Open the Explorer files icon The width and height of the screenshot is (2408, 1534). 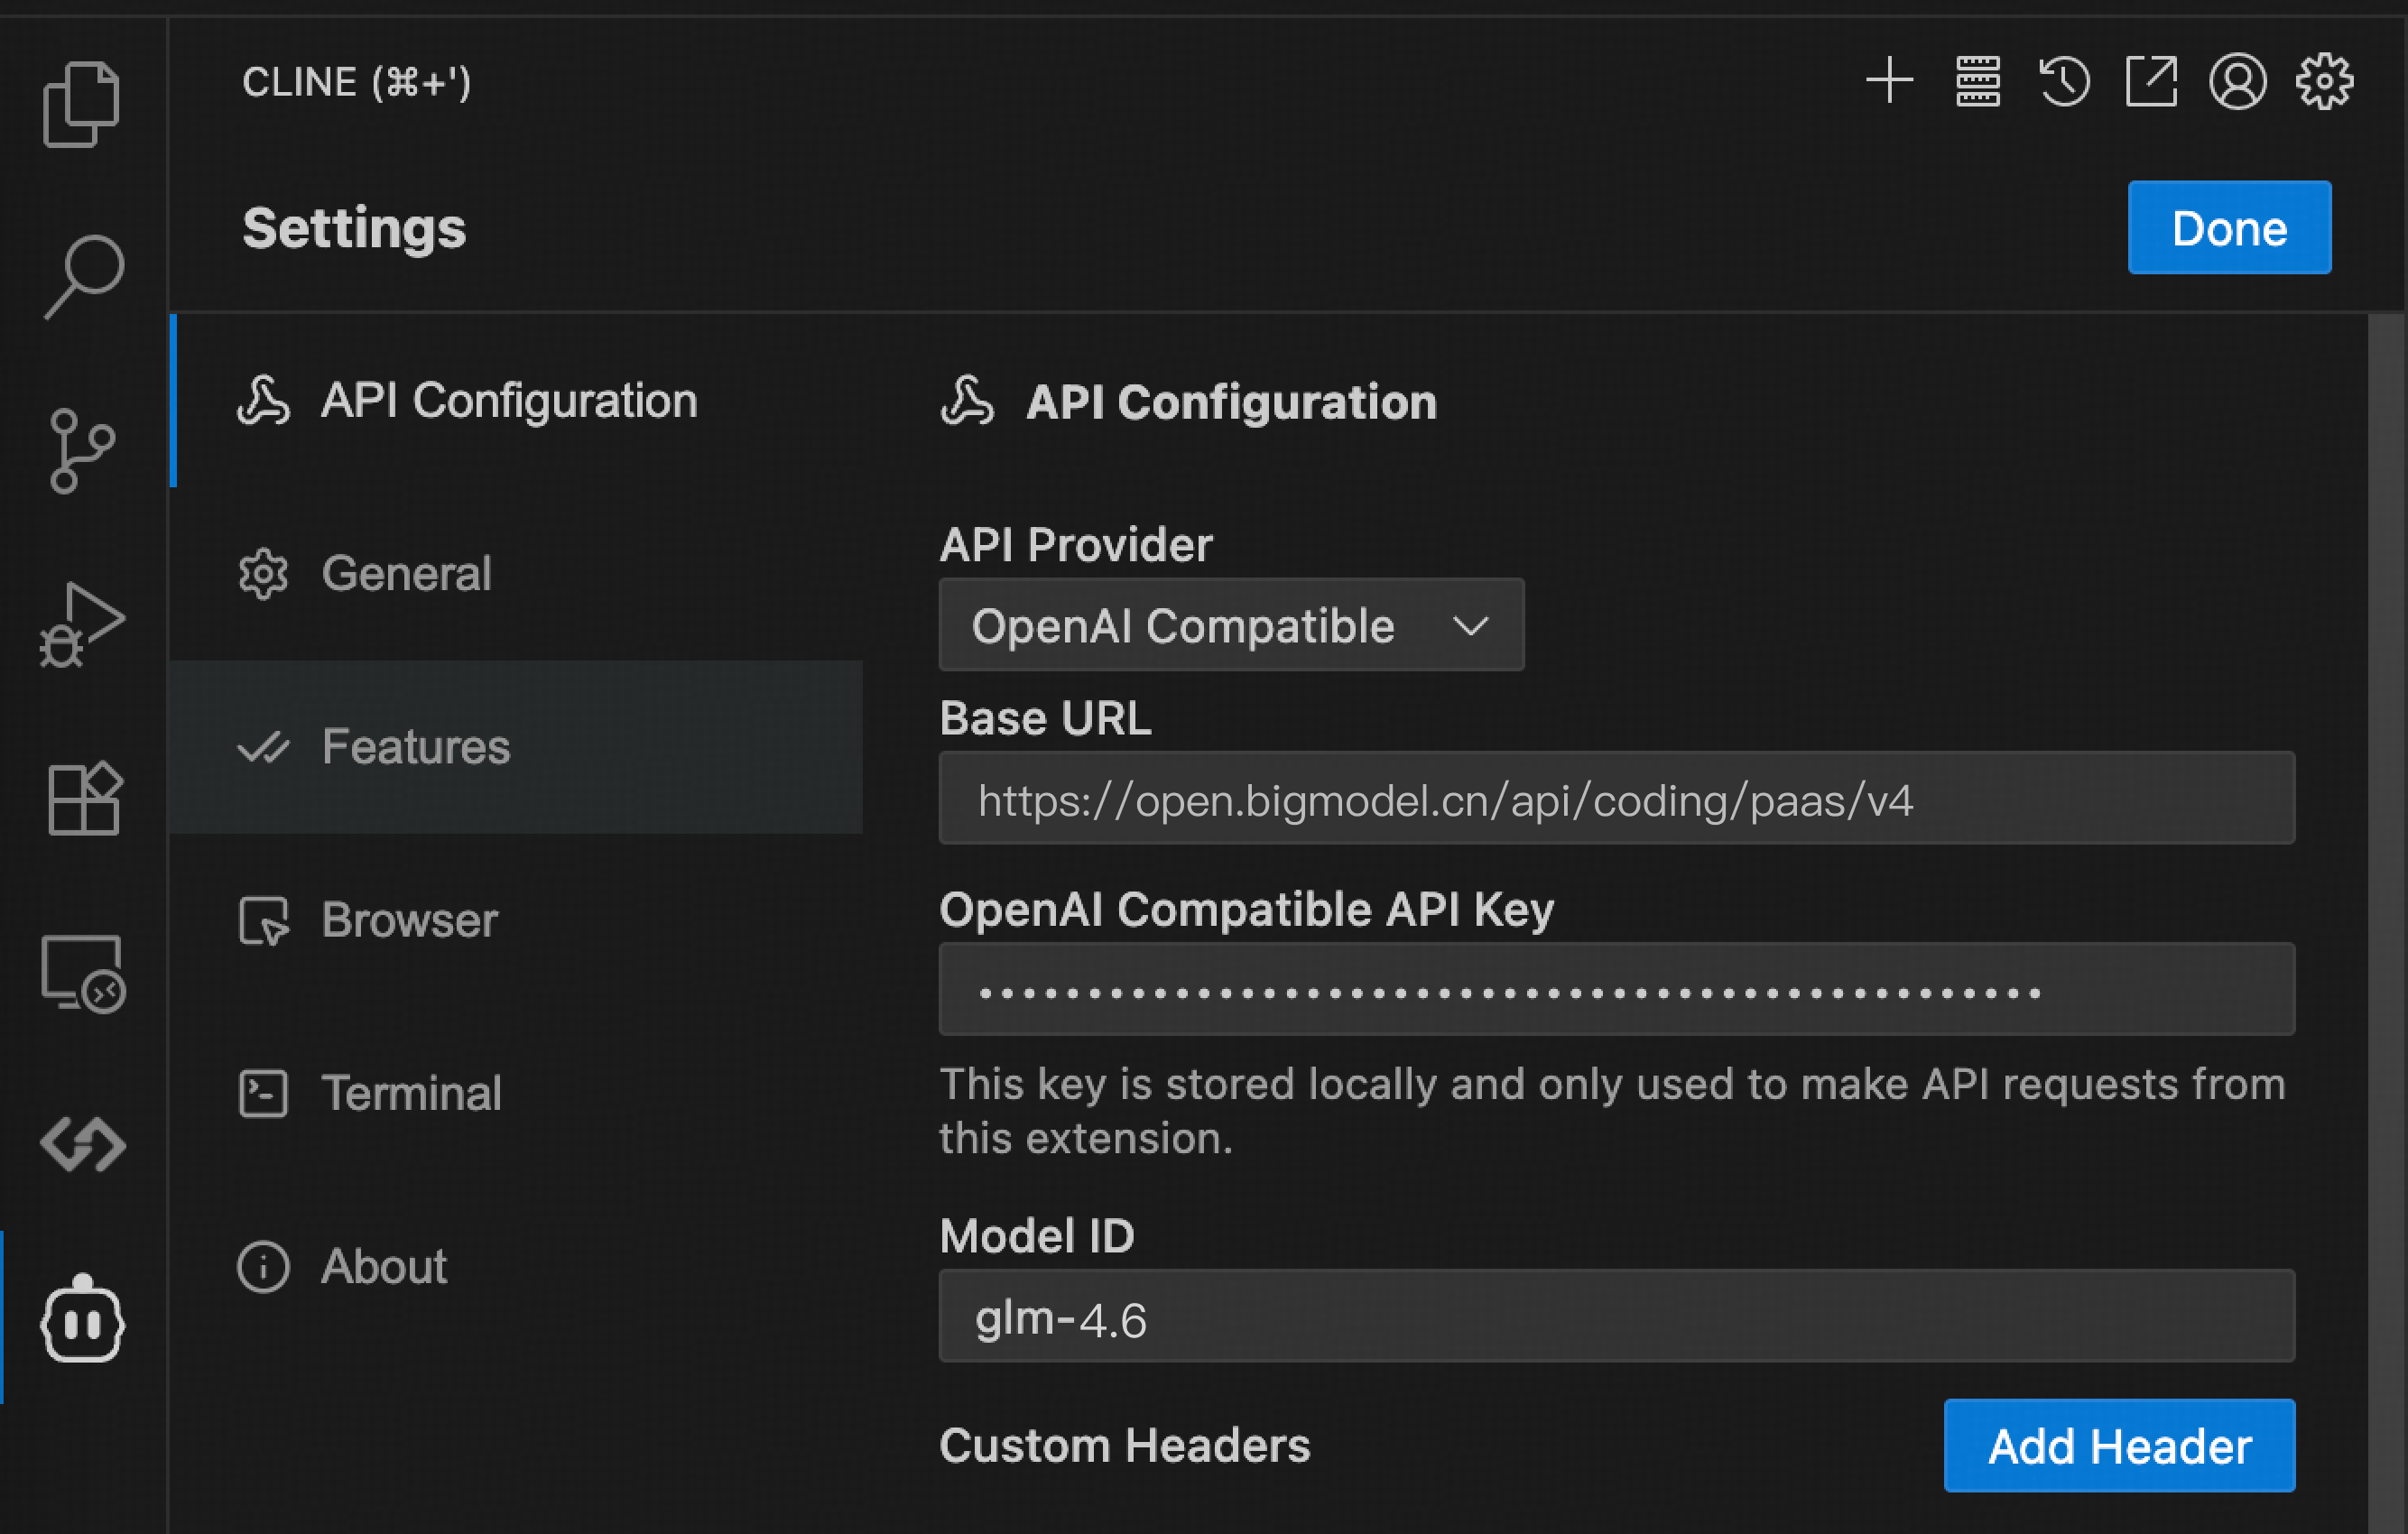82,104
